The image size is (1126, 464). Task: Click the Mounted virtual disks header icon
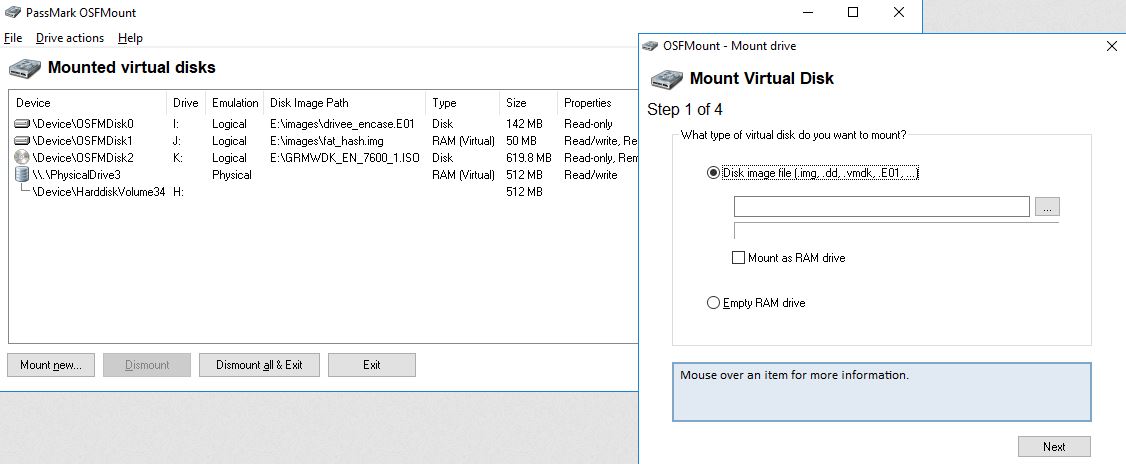[24, 68]
